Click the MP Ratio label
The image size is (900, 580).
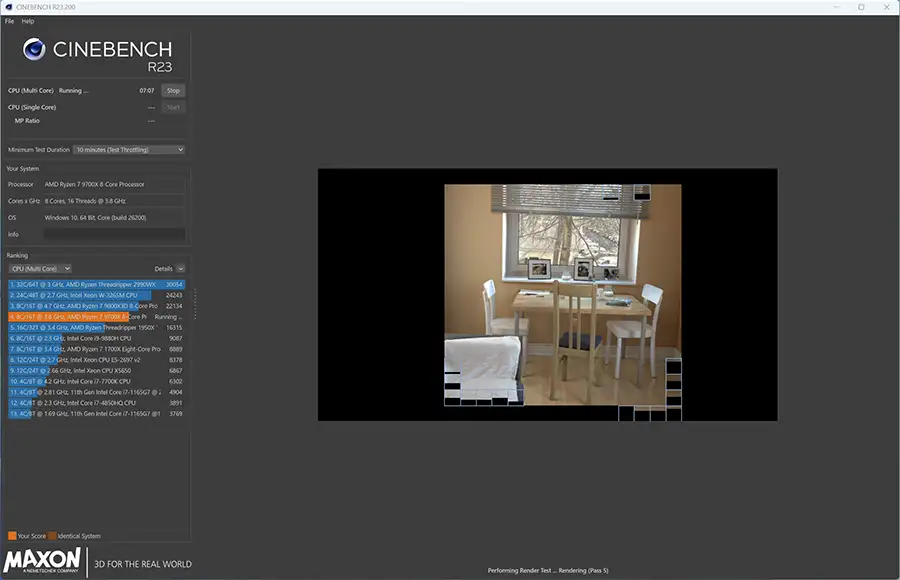point(27,121)
